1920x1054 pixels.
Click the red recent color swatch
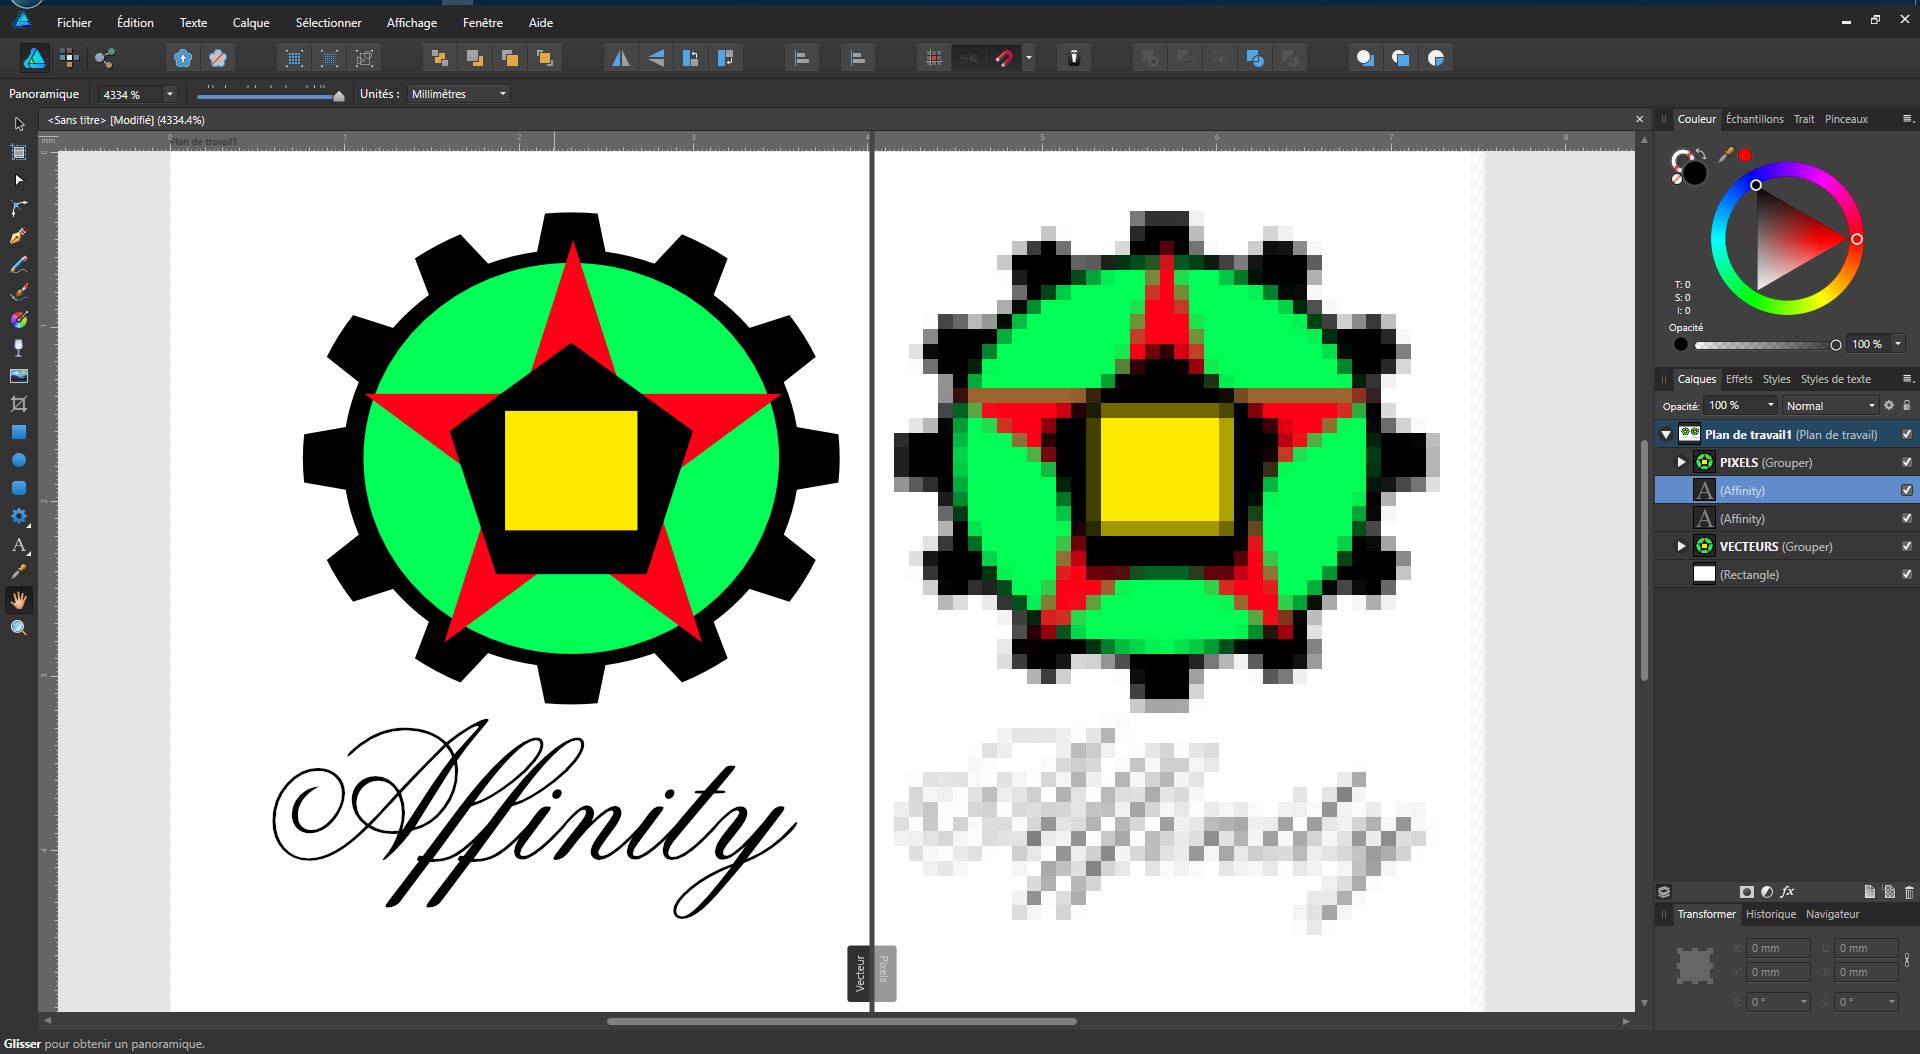pyautogui.click(x=1745, y=155)
